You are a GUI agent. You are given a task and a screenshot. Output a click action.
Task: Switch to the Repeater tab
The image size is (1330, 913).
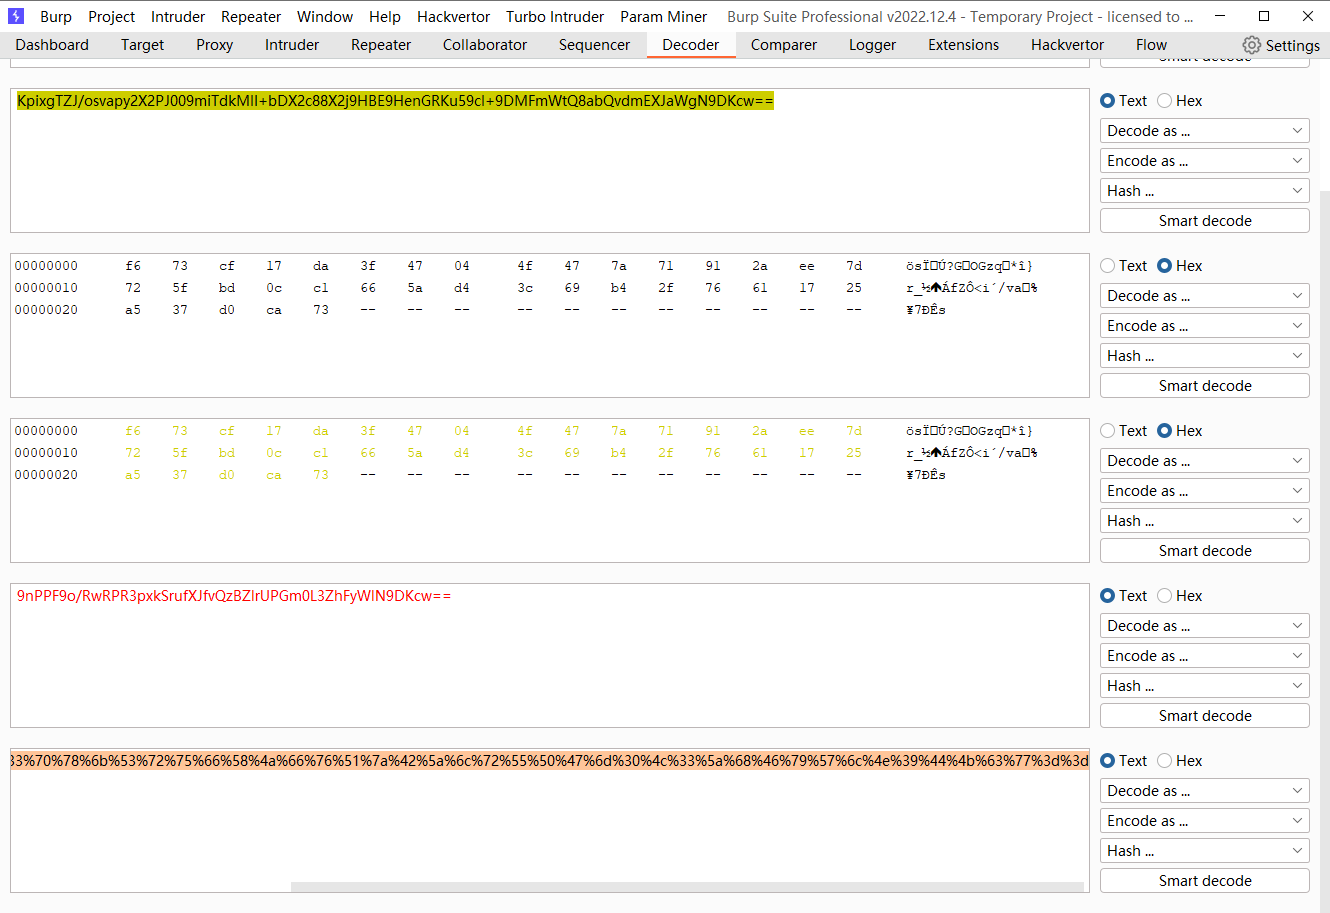click(381, 45)
